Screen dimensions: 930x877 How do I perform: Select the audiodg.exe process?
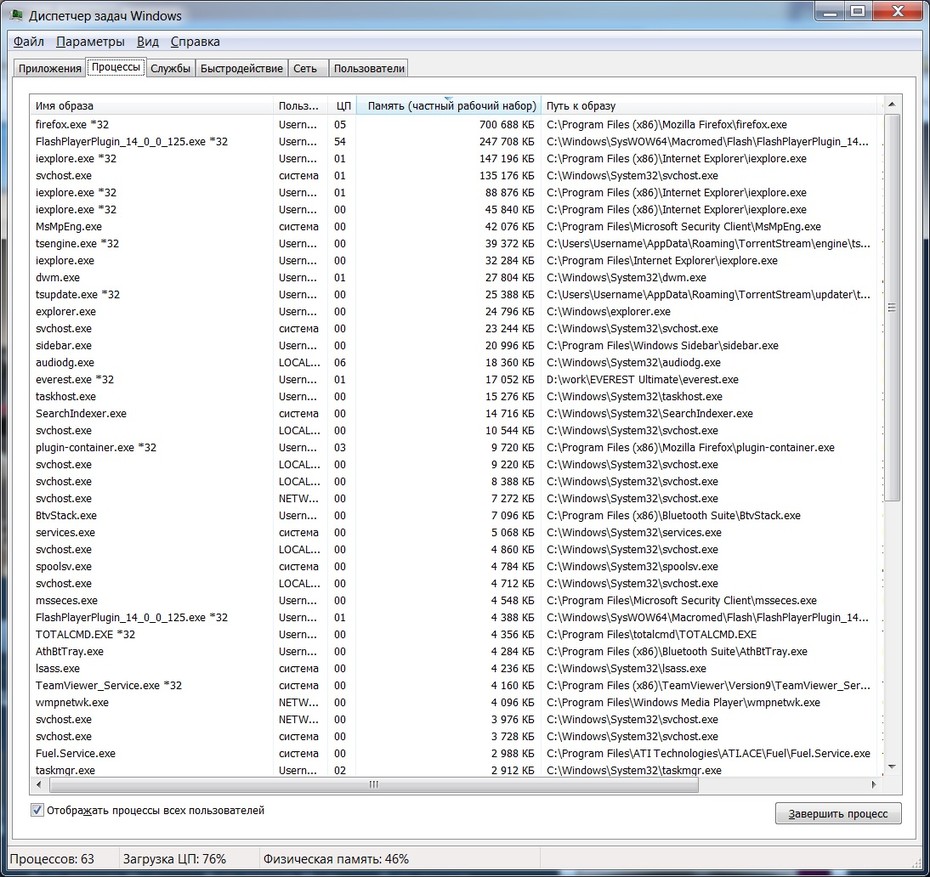456,362
